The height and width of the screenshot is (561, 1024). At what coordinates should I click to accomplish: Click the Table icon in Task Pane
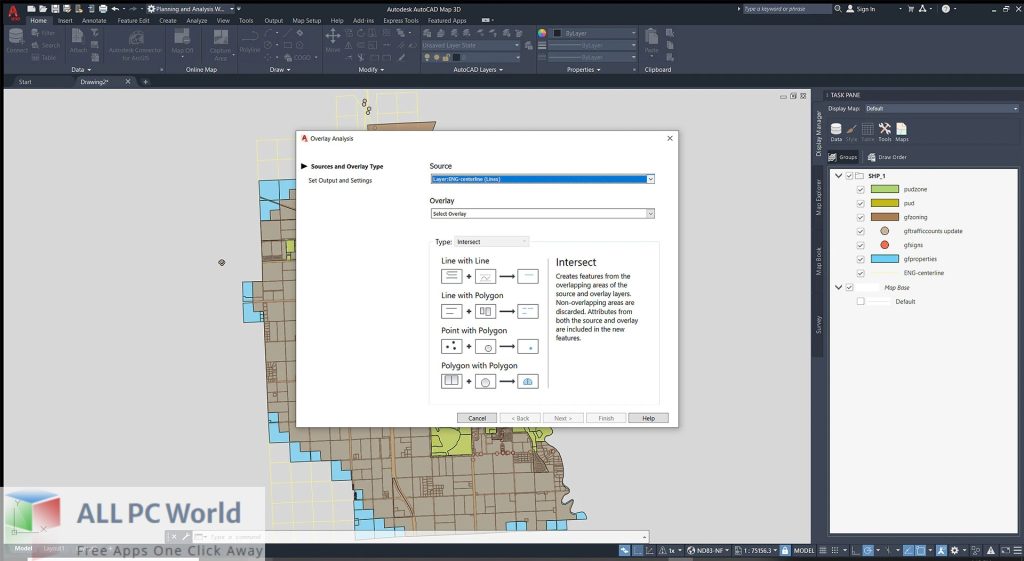click(867, 132)
